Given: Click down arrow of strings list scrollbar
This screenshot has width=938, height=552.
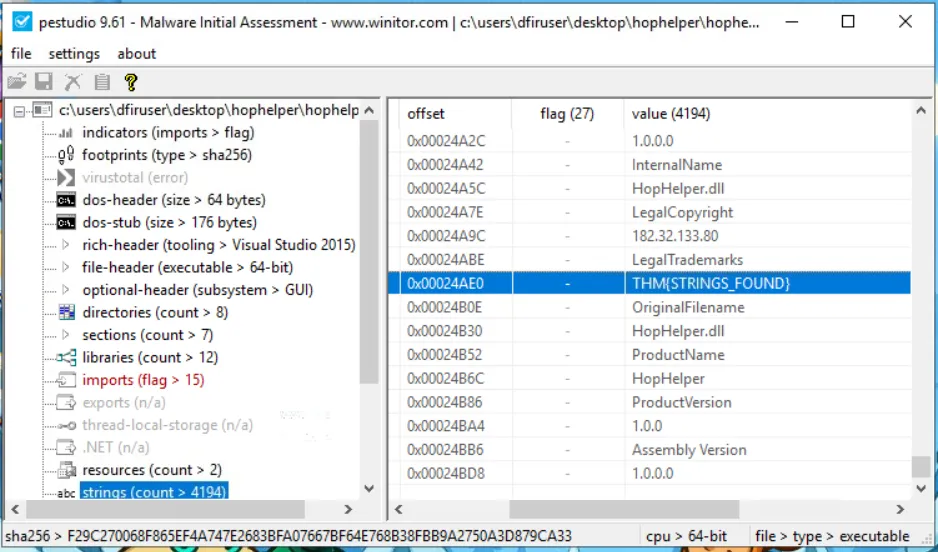Looking at the screenshot, I should pos(921,489).
